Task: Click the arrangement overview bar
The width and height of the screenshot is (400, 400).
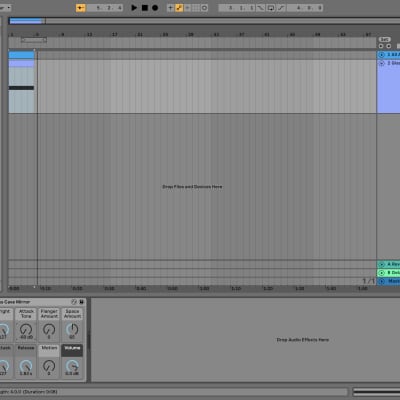Action: (204, 21)
